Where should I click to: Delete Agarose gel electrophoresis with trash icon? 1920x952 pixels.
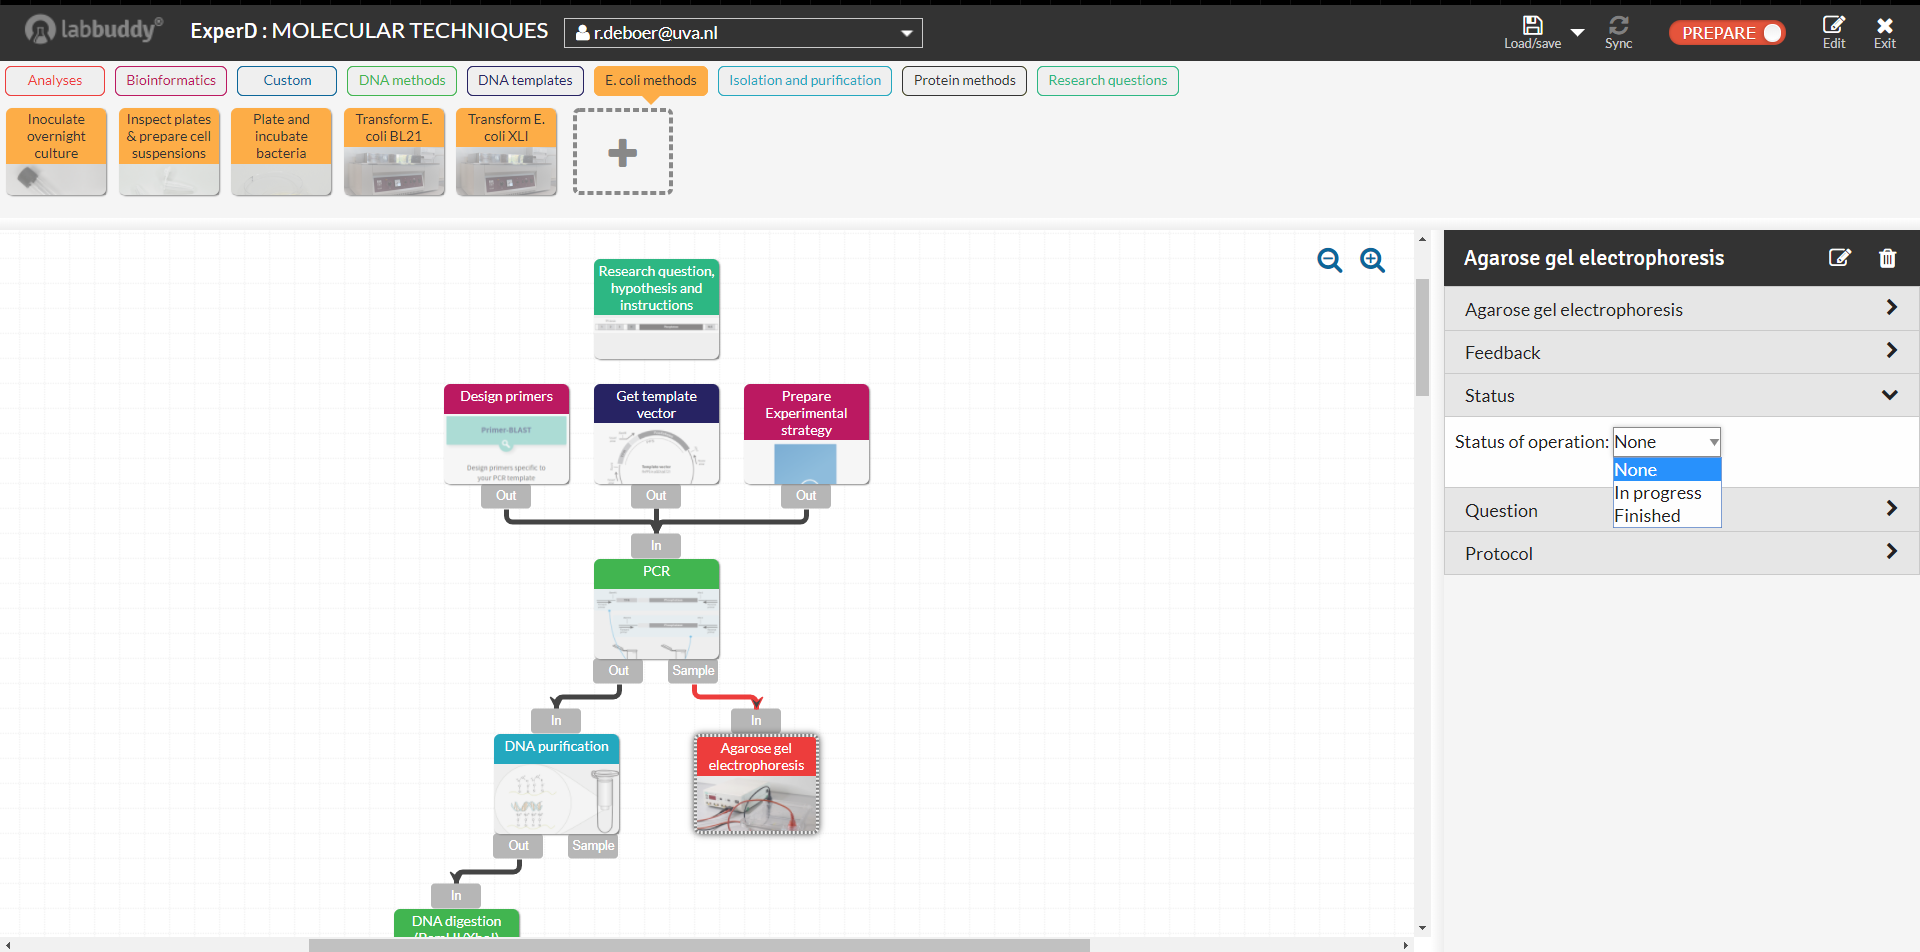(1887, 258)
